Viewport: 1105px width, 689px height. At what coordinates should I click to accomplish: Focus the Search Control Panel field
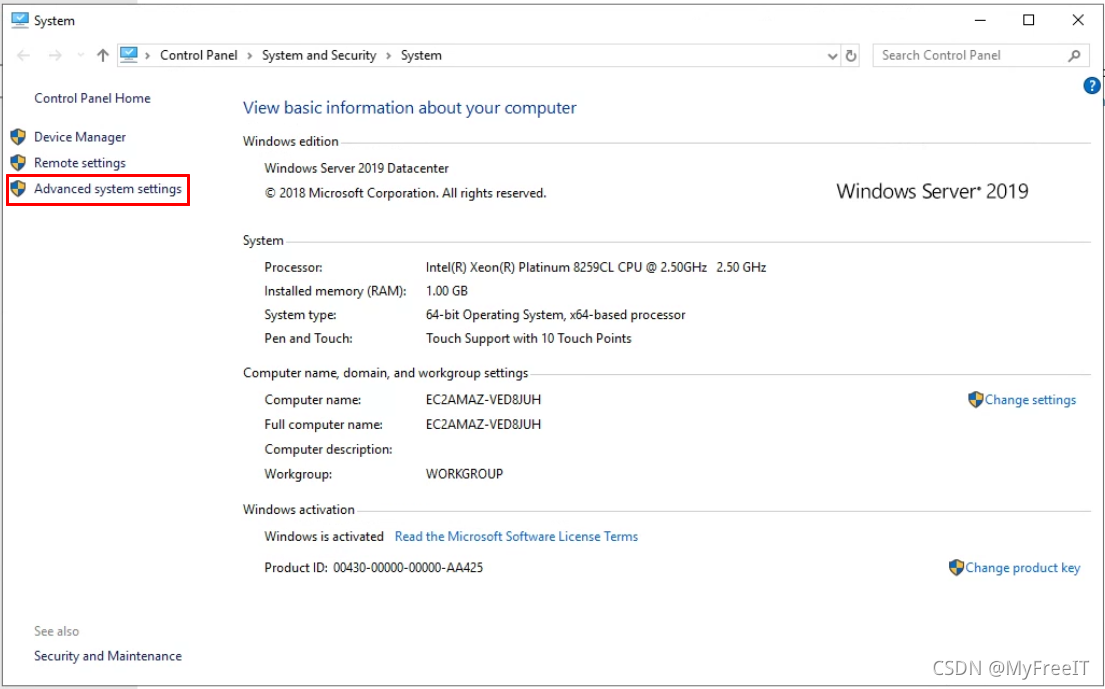[980, 56]
